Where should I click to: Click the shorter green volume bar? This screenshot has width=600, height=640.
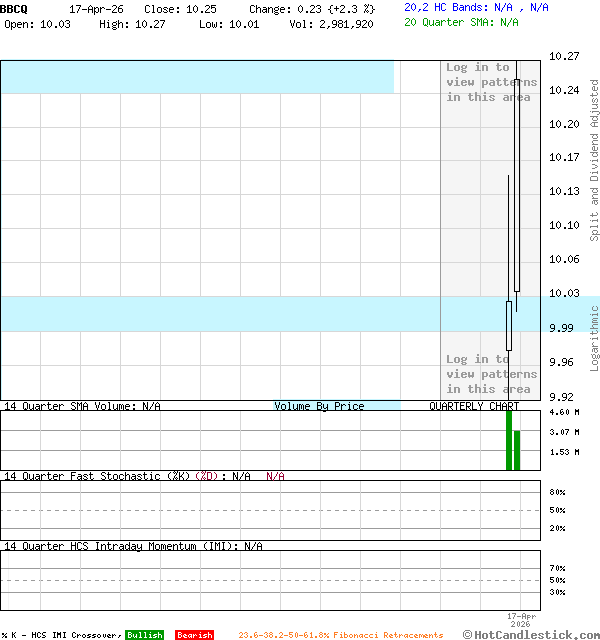point(517,450)
